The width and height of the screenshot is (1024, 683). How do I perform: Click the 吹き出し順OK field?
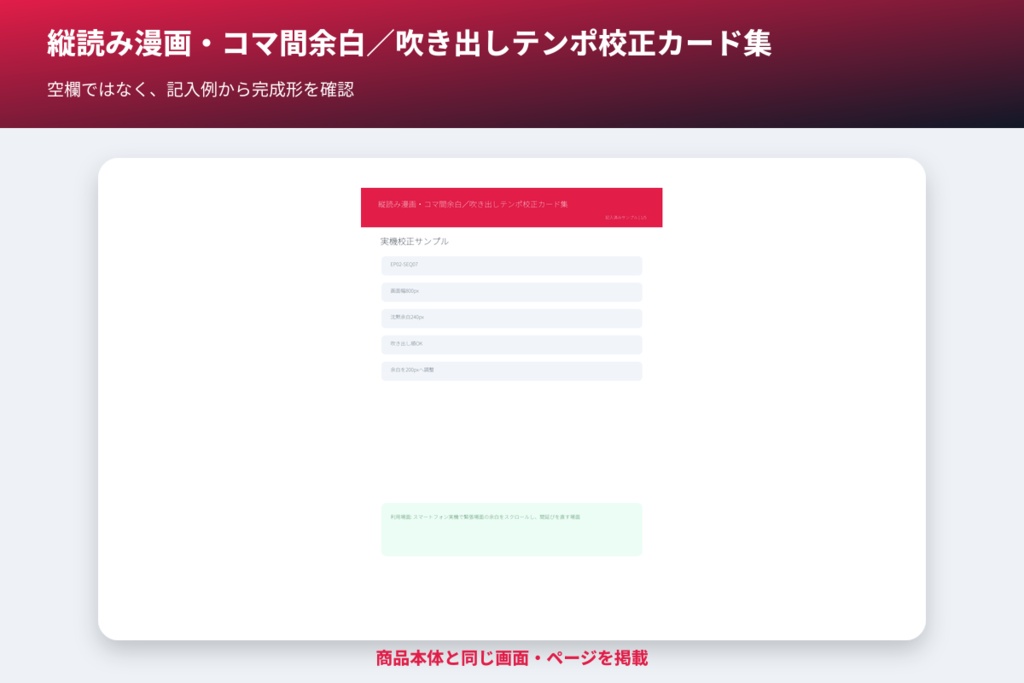[x=511, y=344]
